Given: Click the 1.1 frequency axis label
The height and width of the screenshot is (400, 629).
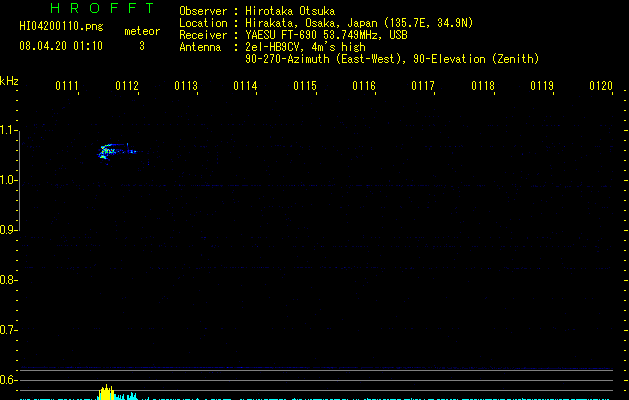Looking at the screenshot, I should [x=8, y=130].
